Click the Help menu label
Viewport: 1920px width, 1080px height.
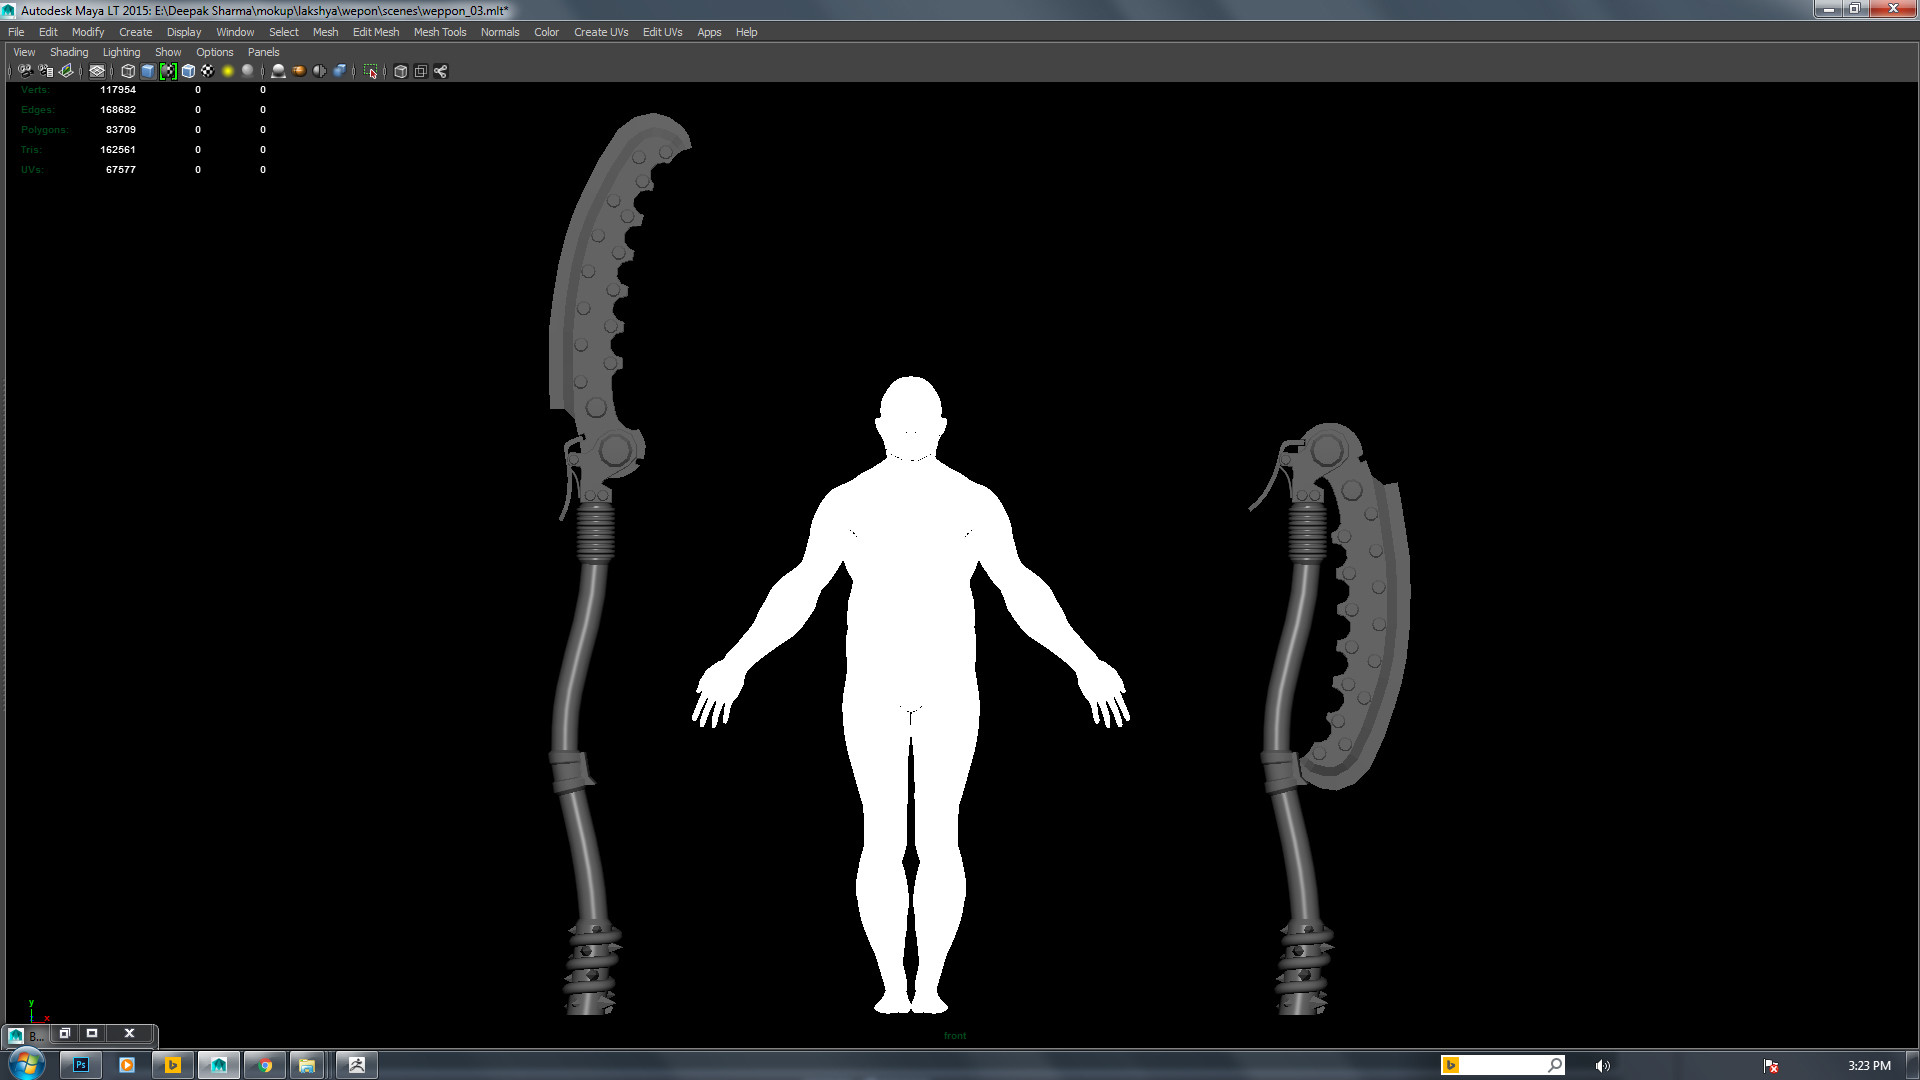click(x=746, y=32)
